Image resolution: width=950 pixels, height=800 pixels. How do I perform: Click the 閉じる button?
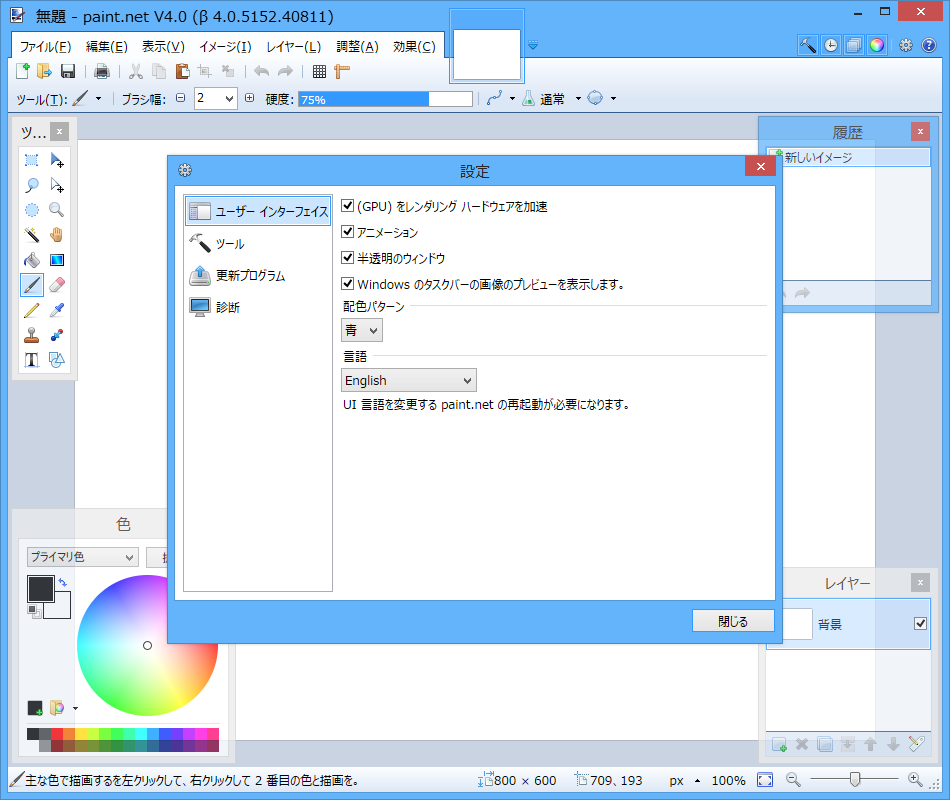[733, 620]
